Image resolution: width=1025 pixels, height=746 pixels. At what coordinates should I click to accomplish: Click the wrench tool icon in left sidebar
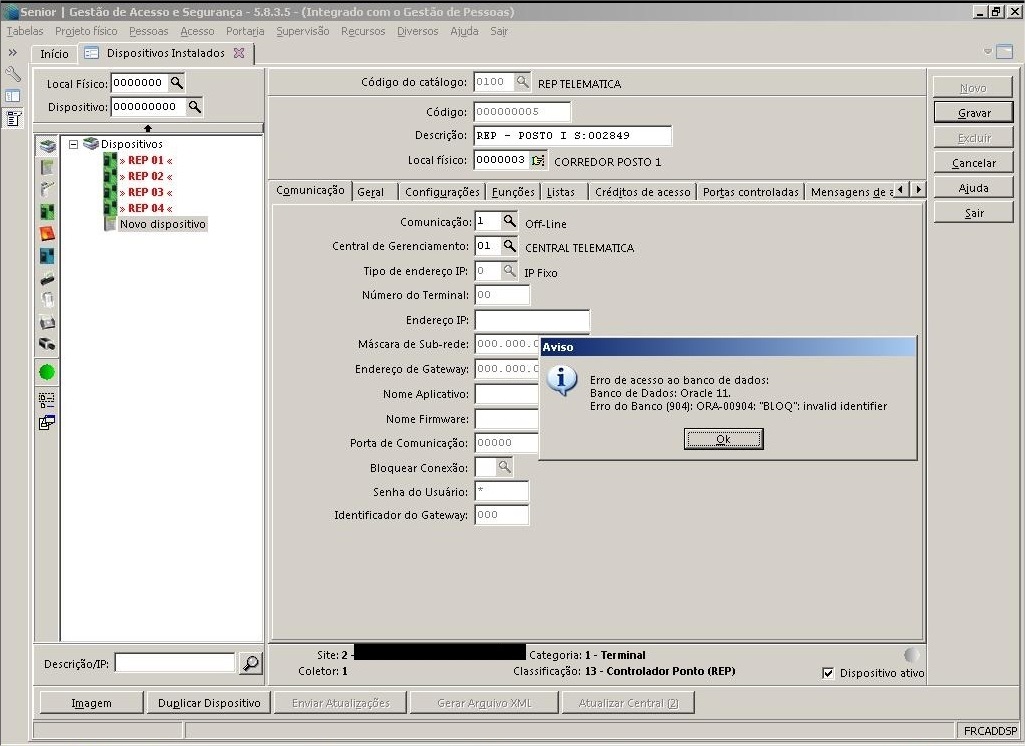click(13, 75)
